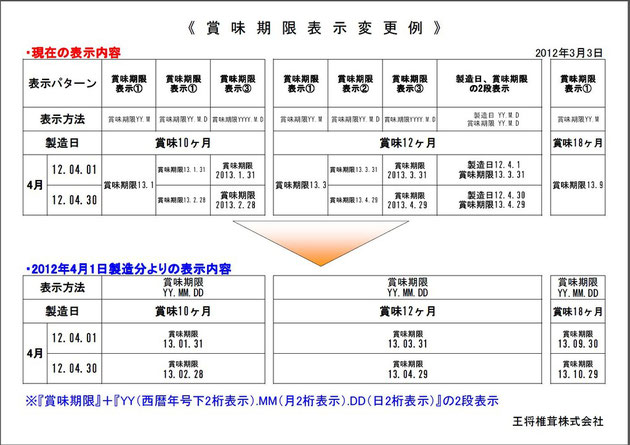Select the 賞味期限 13.03.31 cell
Screen dimensions: 630x445
407,339
